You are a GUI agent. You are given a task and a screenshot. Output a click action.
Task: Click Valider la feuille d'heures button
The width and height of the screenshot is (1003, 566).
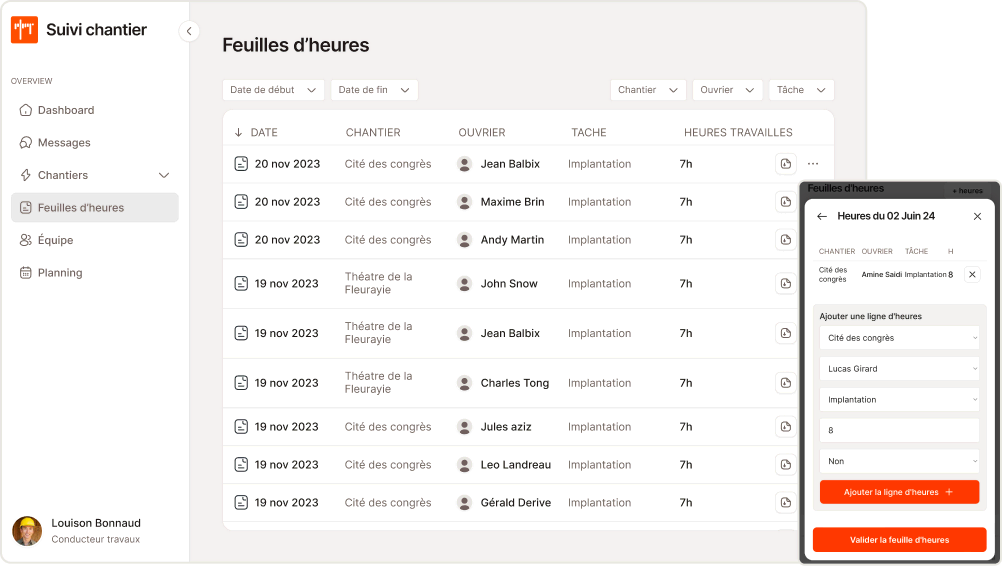[899, 540]
